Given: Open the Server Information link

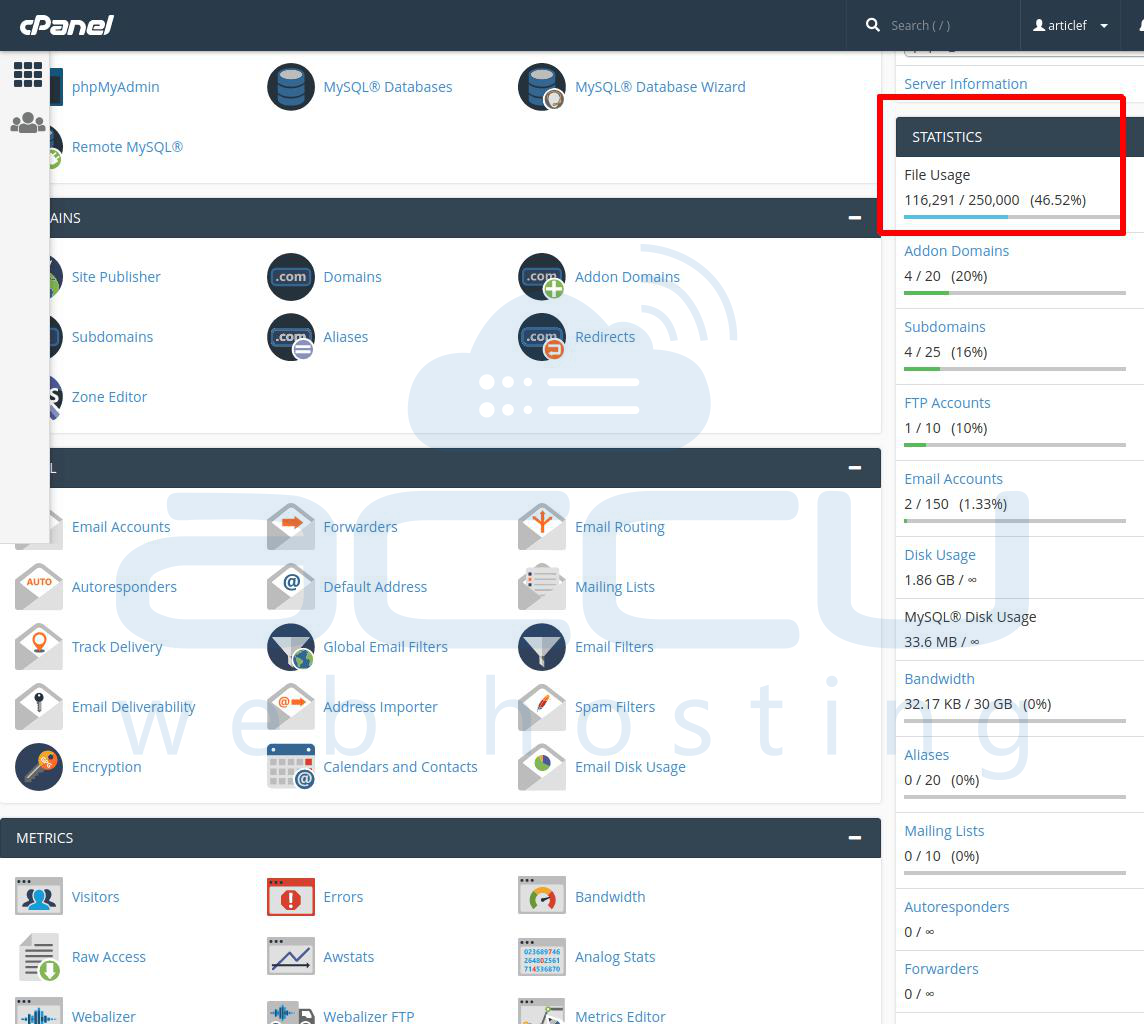Looking at the screenshot, I should click(x=965, y=84).
